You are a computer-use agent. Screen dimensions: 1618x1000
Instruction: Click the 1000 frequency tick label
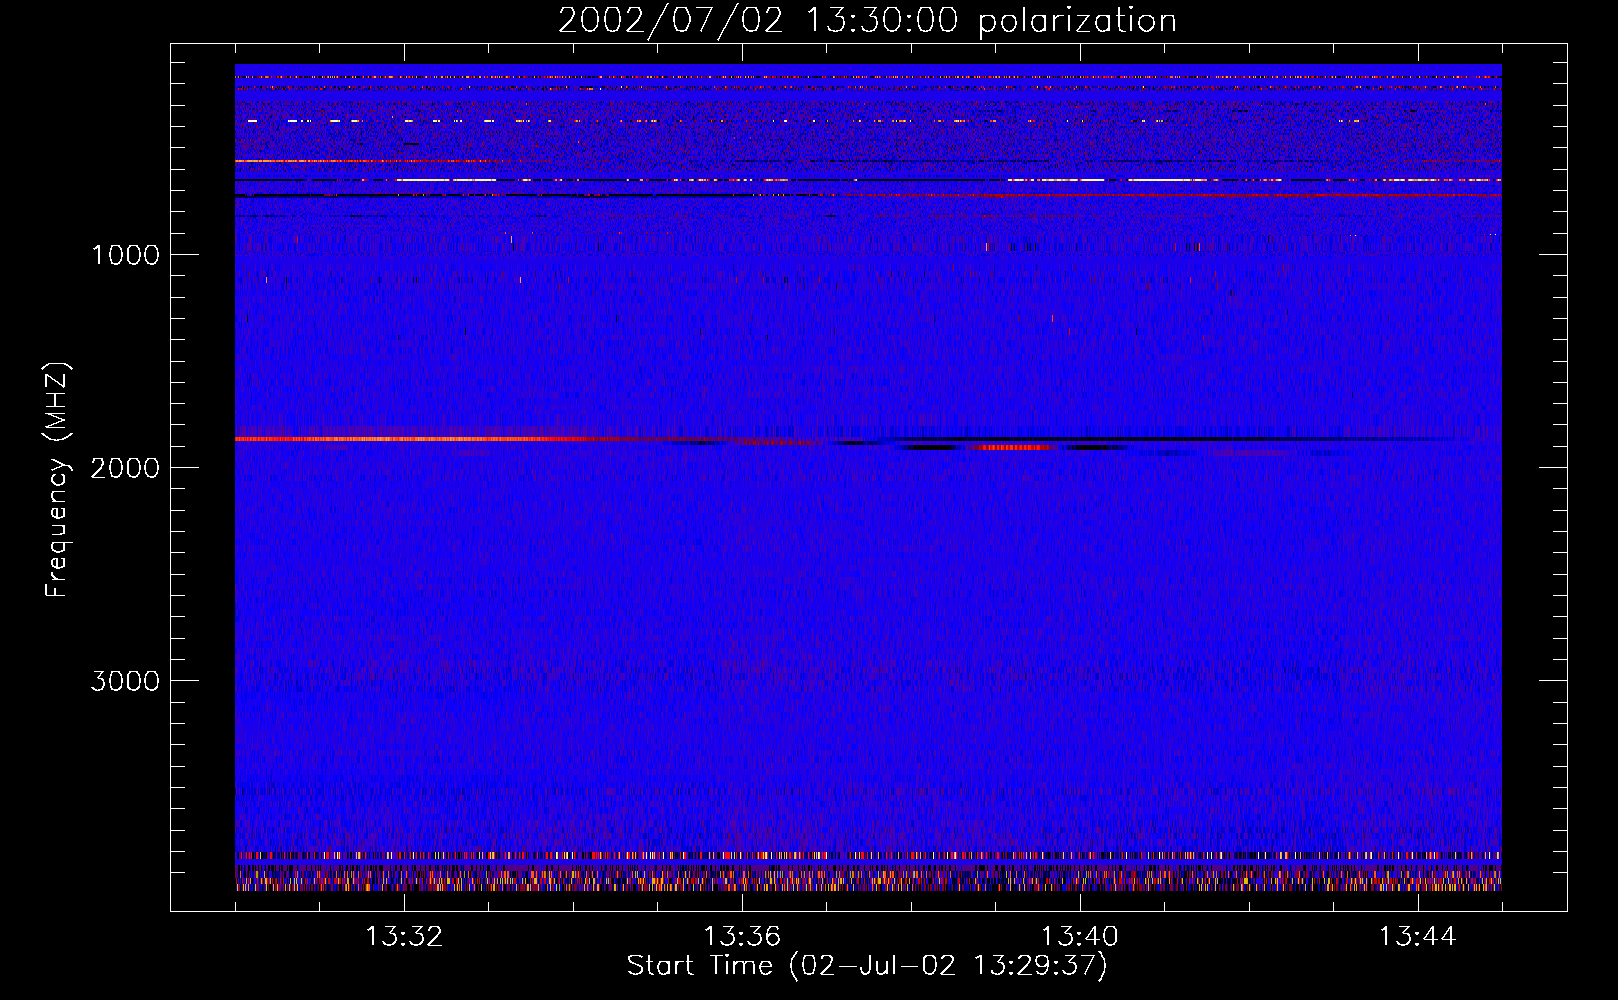125,255
